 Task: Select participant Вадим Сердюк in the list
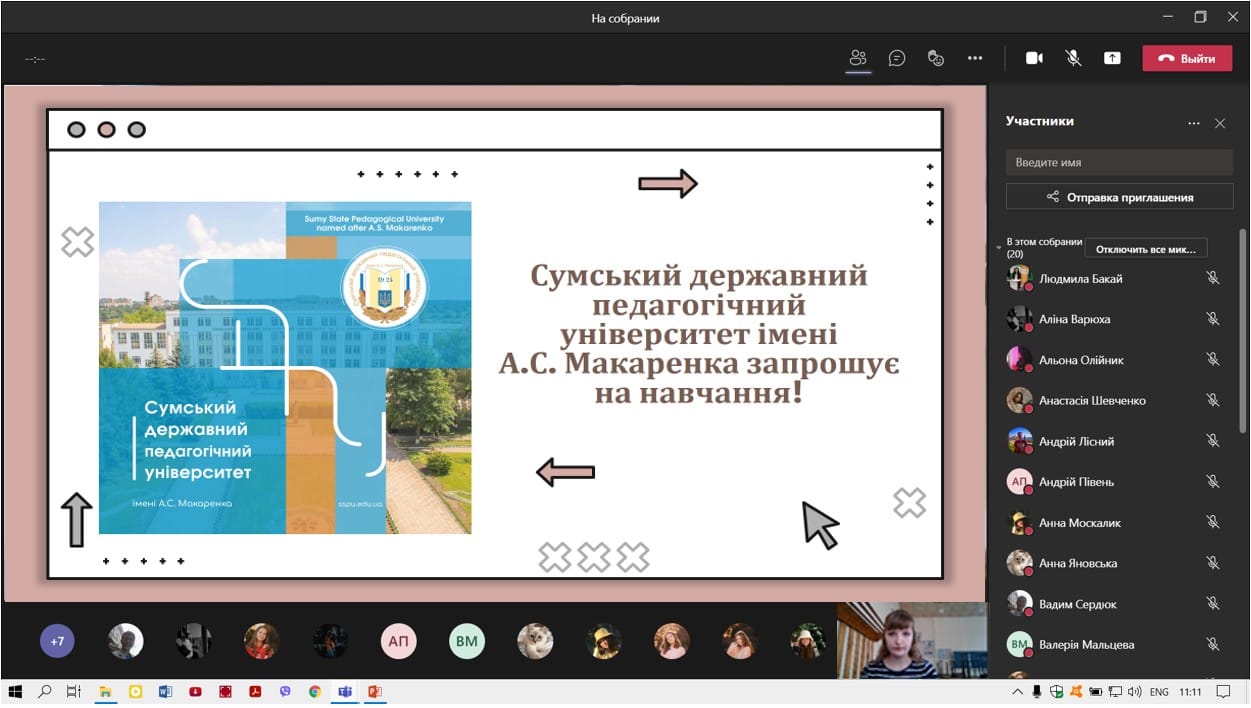(1077, 604)
